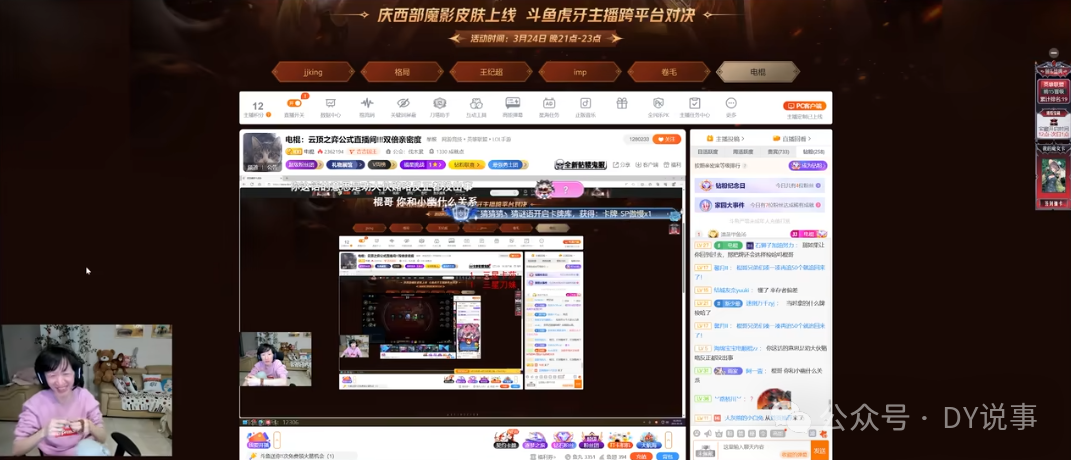Open the 契约卡牌 activity icon

[x=506, y=439]
